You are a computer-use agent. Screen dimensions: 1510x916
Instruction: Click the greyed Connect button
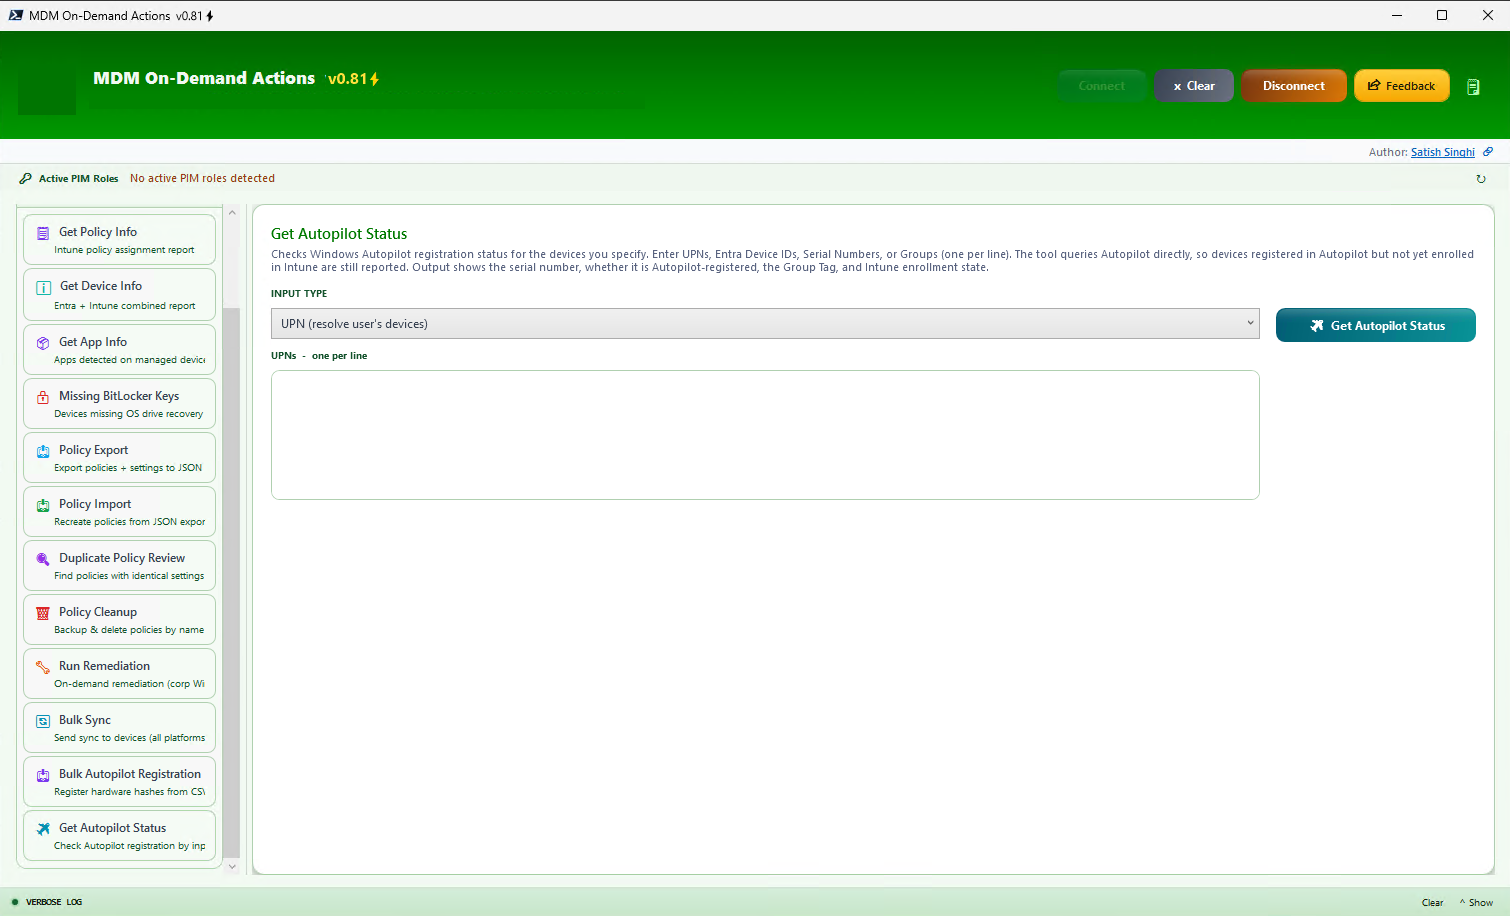(x=1102, y=86)
